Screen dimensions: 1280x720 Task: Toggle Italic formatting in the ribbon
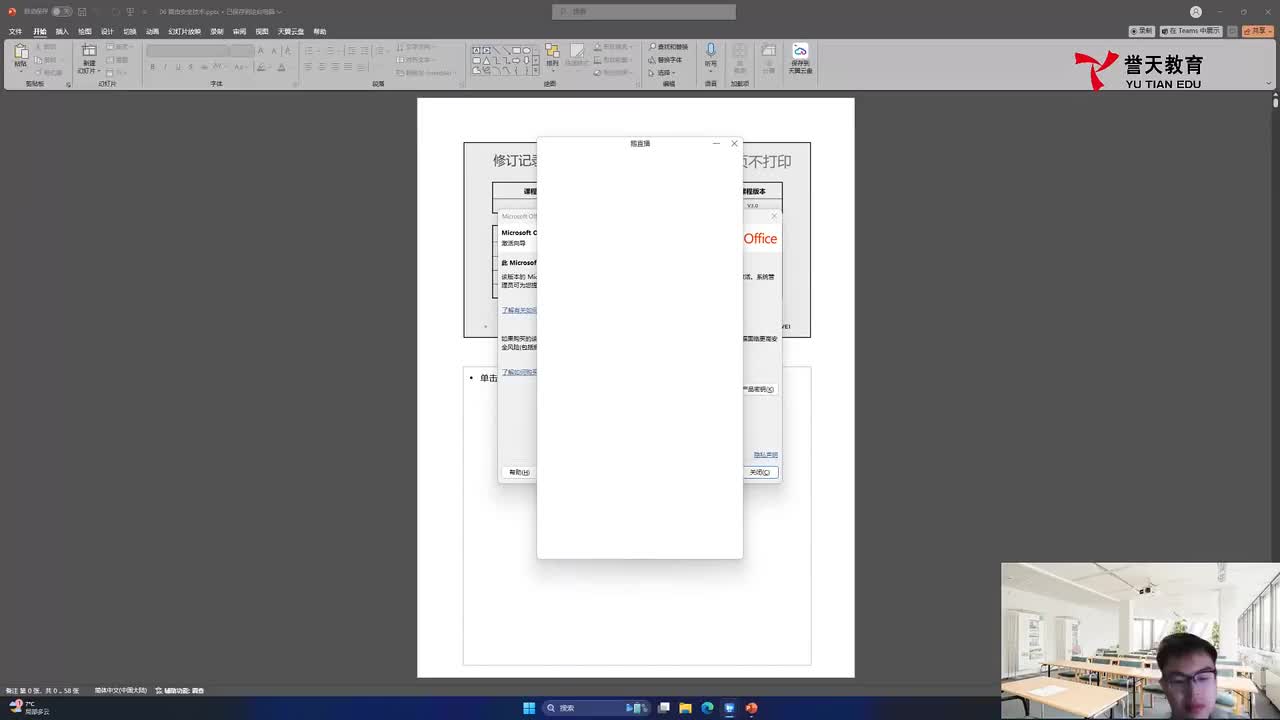point(166,67)
